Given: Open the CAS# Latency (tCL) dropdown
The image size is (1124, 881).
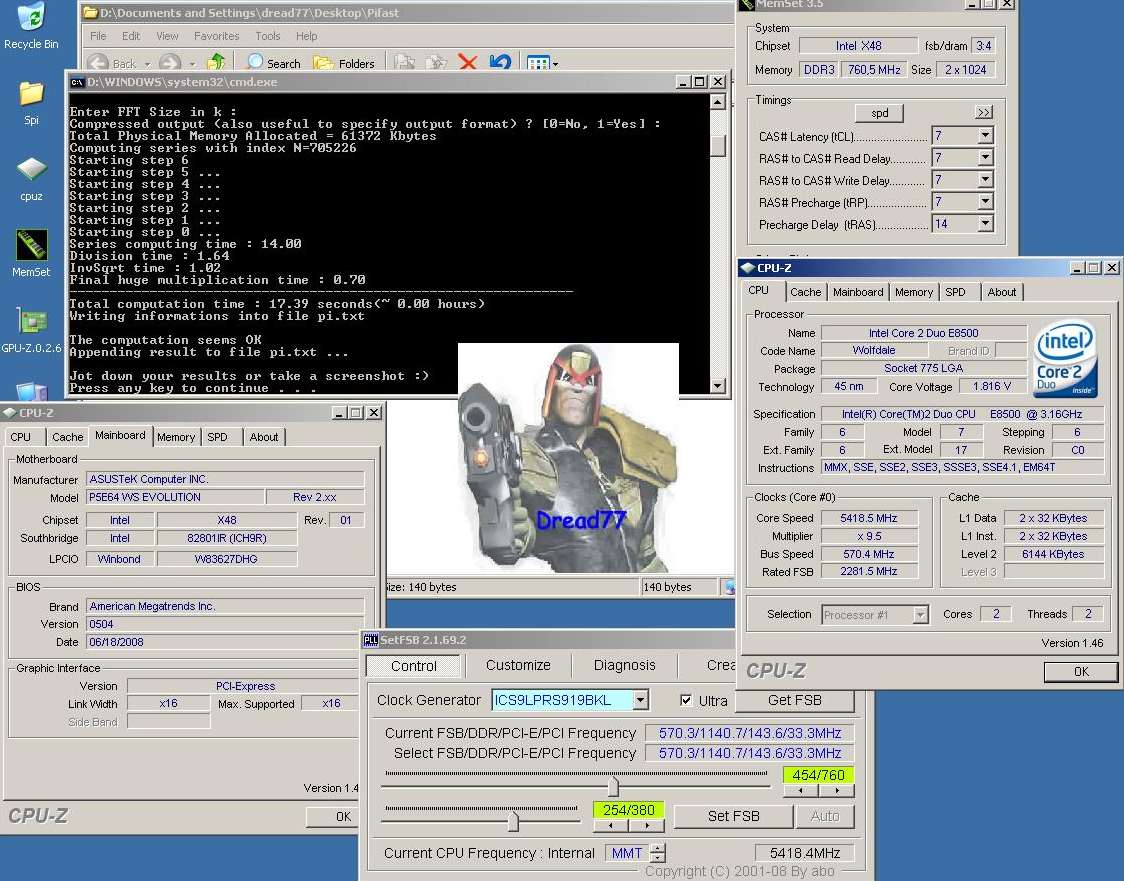Looking at the screenshot, I should (986, 135).
